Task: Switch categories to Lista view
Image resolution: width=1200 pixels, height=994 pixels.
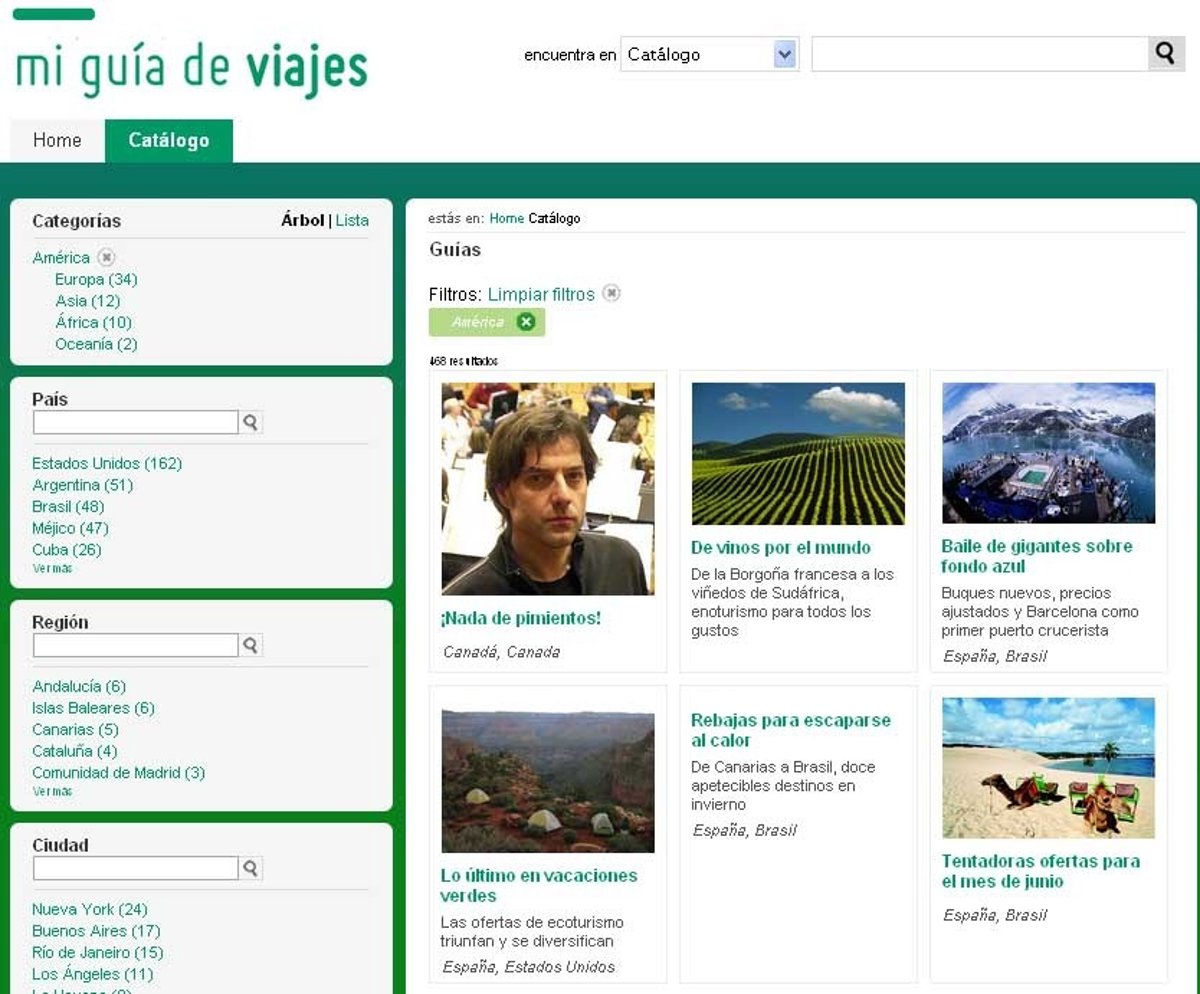Action: click(352, 221)
